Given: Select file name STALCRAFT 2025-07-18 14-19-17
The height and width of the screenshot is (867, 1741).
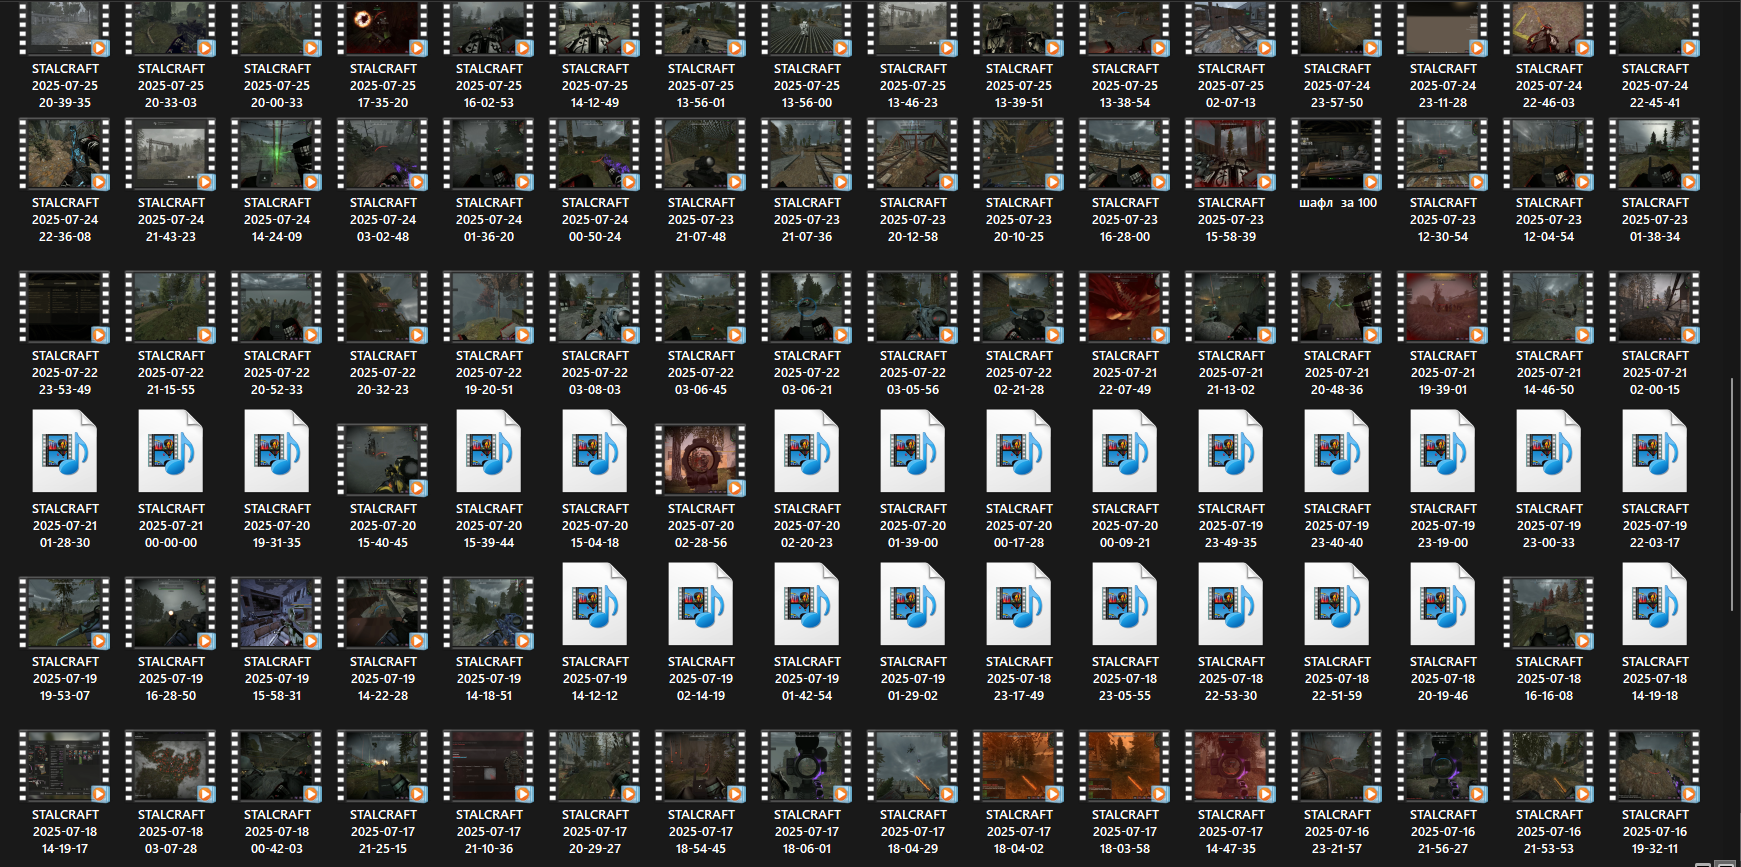Looking at the screenshot, I should (x=65, y=832).
